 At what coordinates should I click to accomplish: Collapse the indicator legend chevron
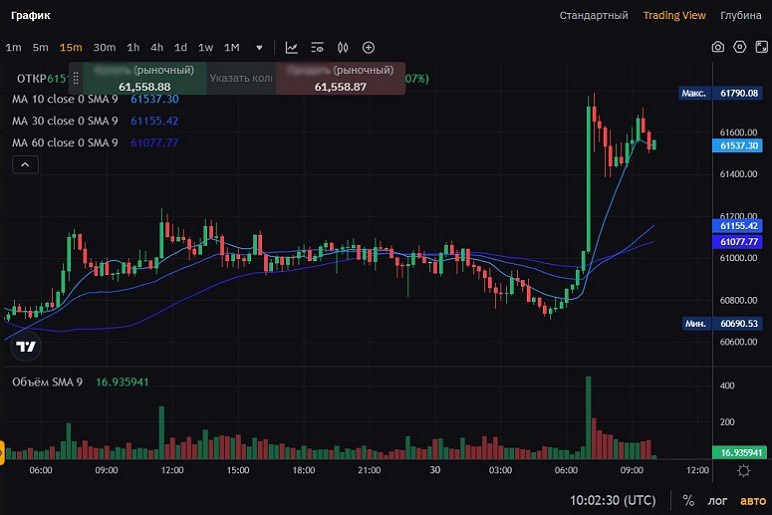[x=25, y=165]
